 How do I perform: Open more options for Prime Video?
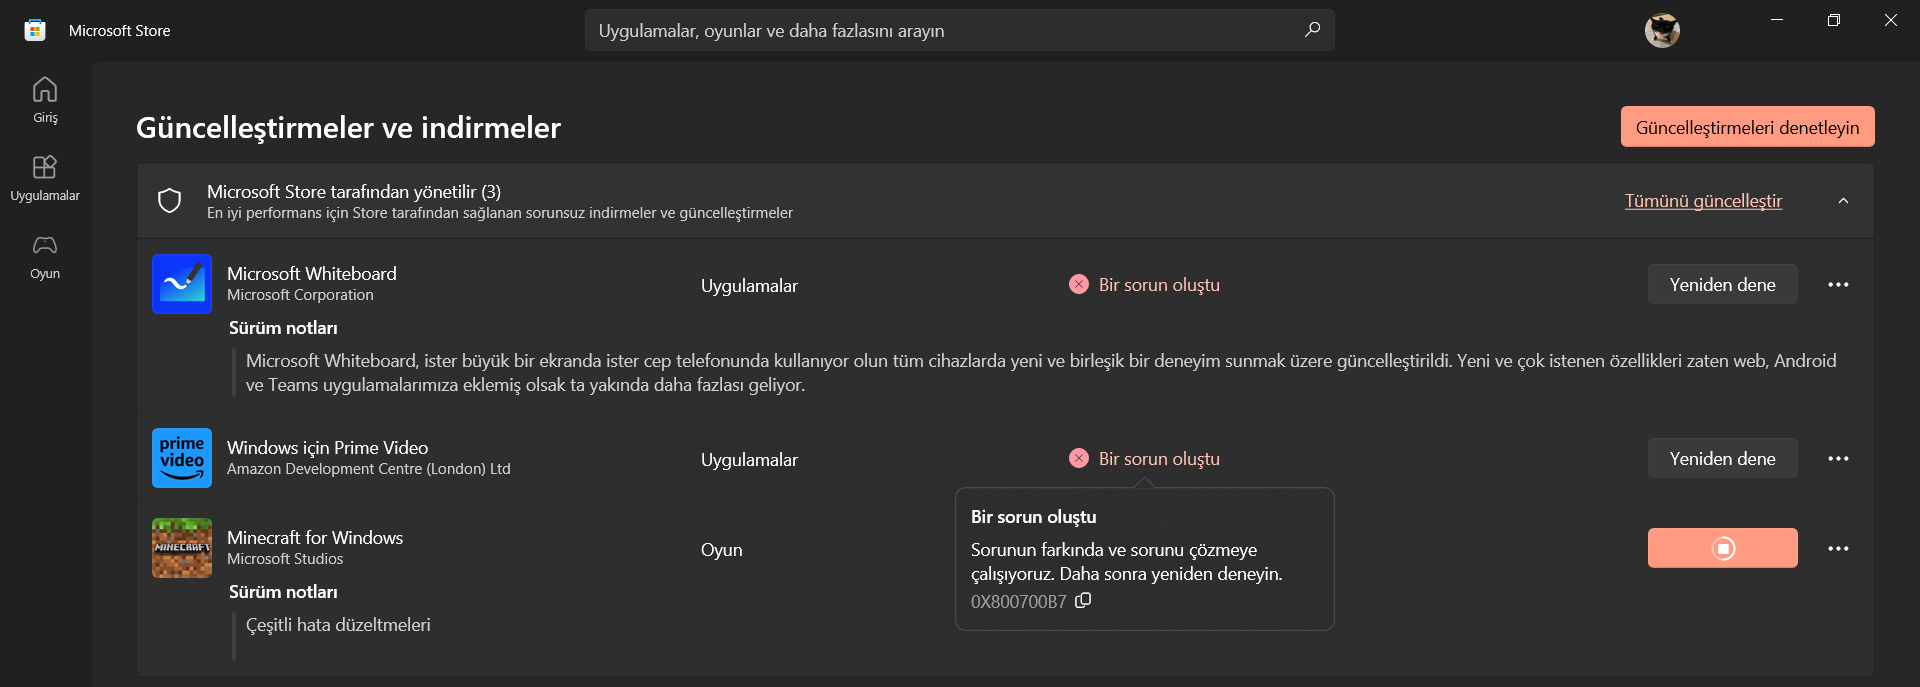(x=1838, y=459)
